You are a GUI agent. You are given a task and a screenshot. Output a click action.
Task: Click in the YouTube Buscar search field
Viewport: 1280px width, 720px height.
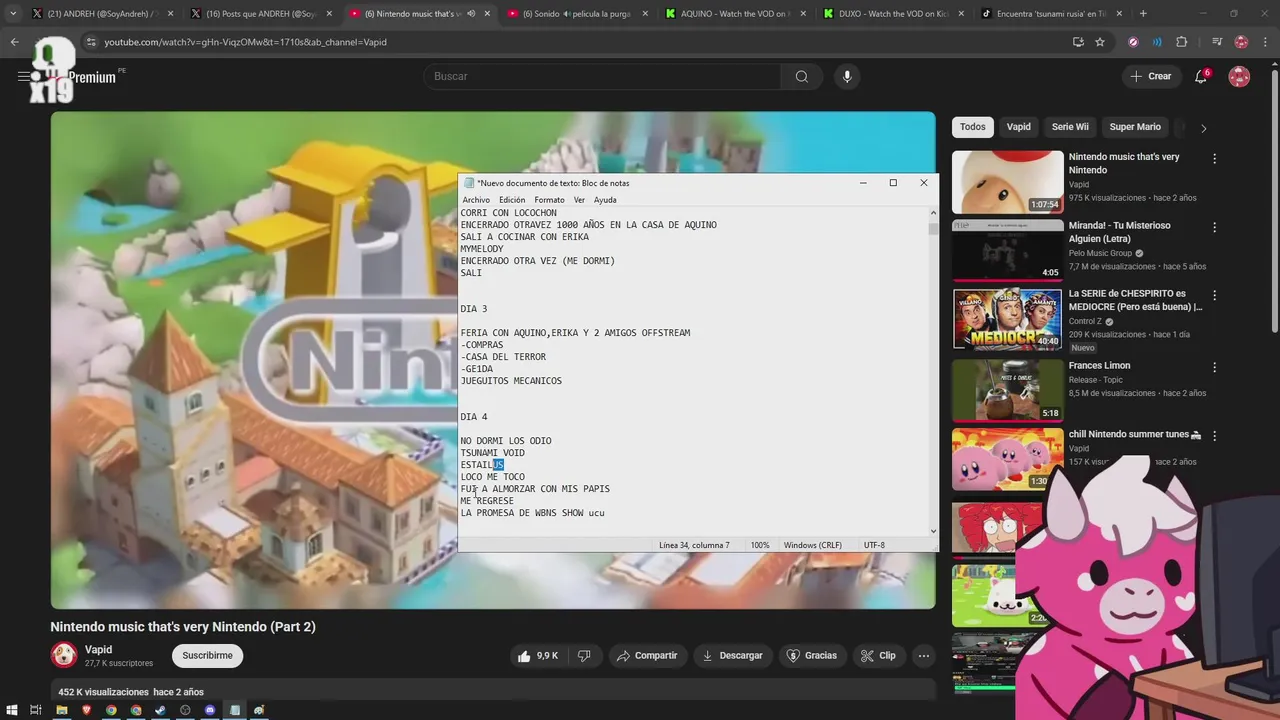(602, 76)
